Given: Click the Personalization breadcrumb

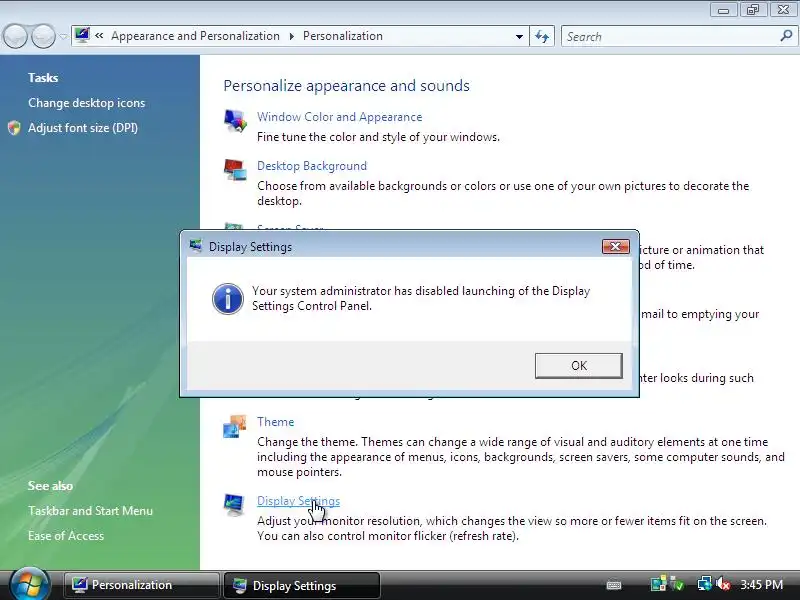Looking at the screenshot, I should click(x=343, y=36).
